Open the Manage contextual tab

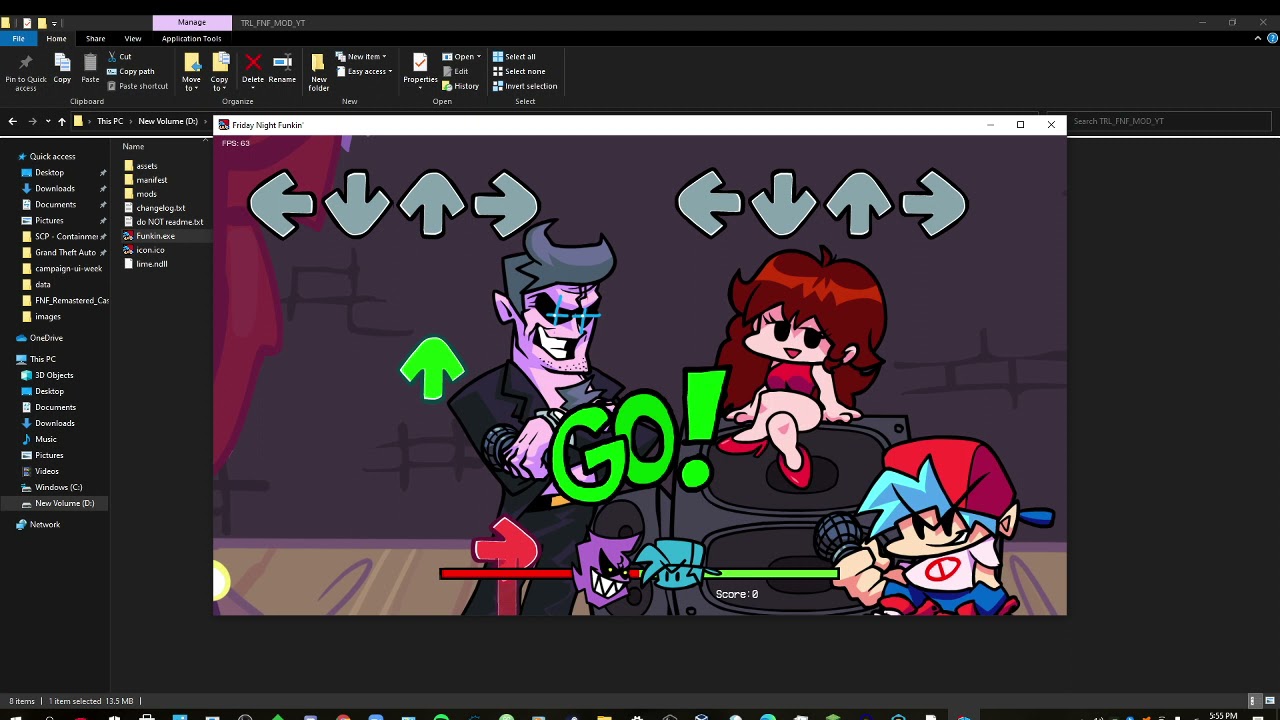[192, 22]
